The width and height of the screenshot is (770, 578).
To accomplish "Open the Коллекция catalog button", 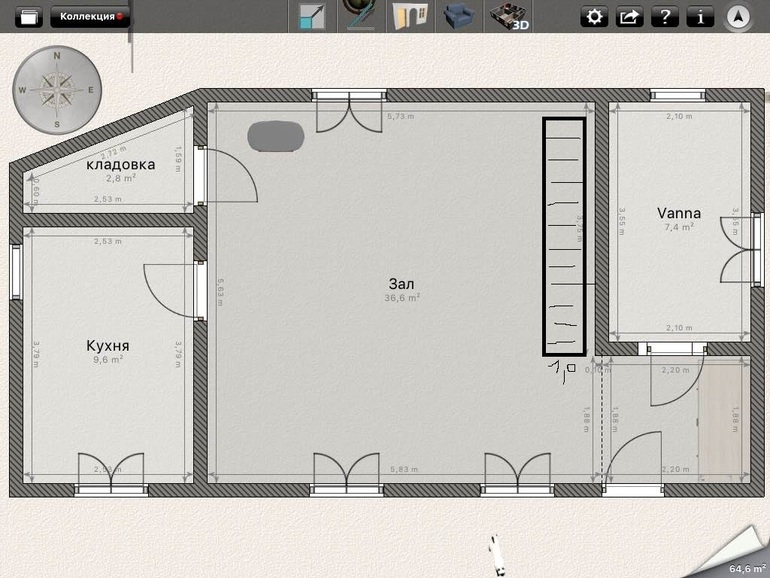I will coord(90,17).
